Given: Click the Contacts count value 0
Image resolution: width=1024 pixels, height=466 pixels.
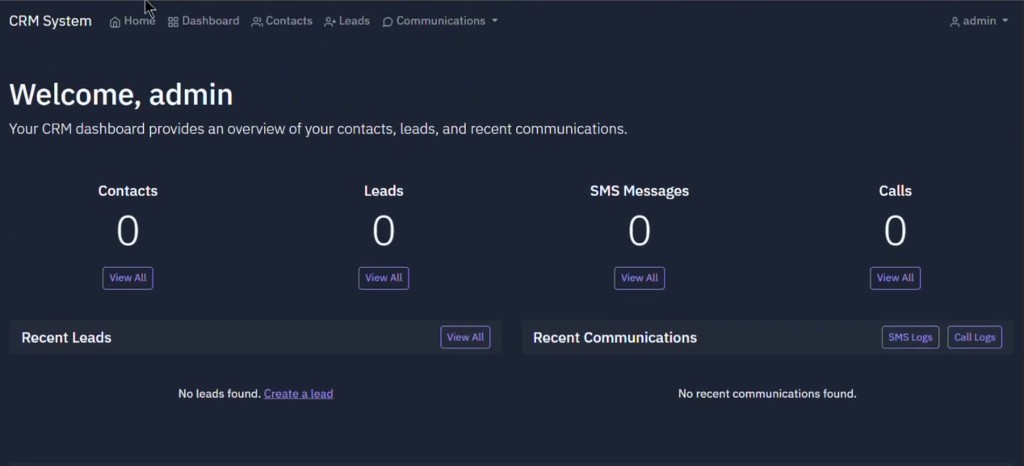Looking at the screenshot, I should [x=128, y=231].
